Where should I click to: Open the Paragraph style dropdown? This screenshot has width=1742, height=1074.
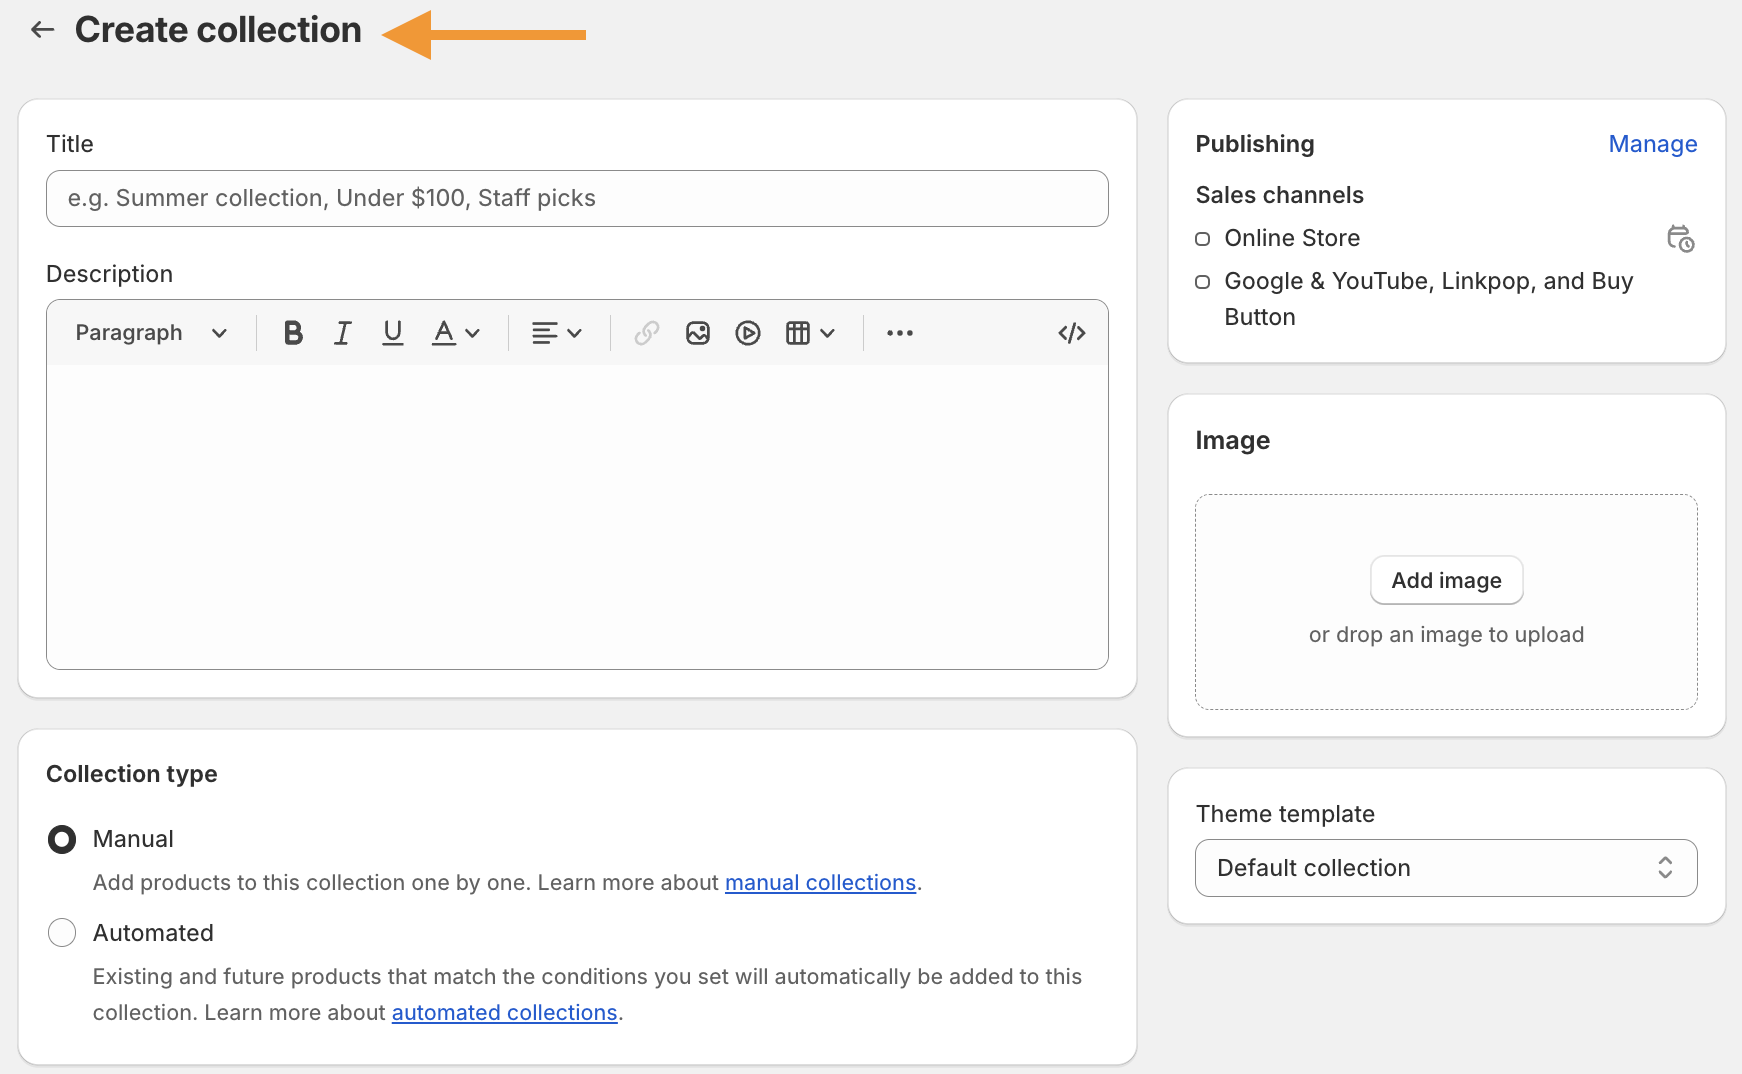pos(151,333)
